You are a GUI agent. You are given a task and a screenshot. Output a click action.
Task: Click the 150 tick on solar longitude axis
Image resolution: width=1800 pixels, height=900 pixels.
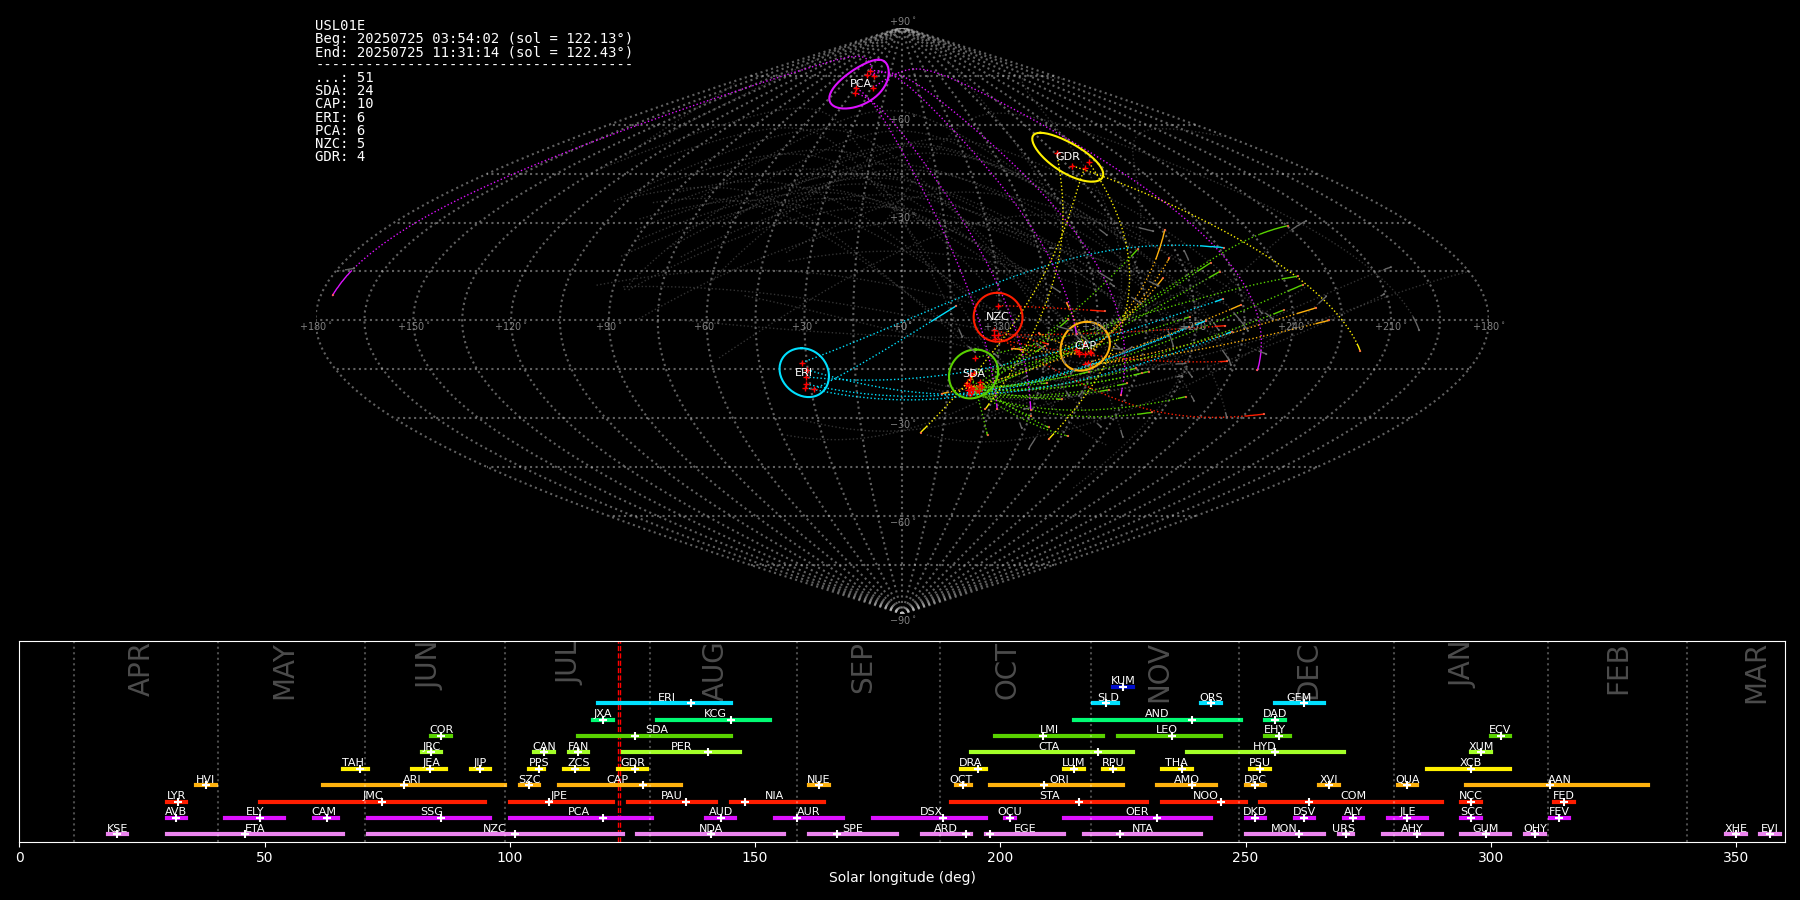pos(755,857)
